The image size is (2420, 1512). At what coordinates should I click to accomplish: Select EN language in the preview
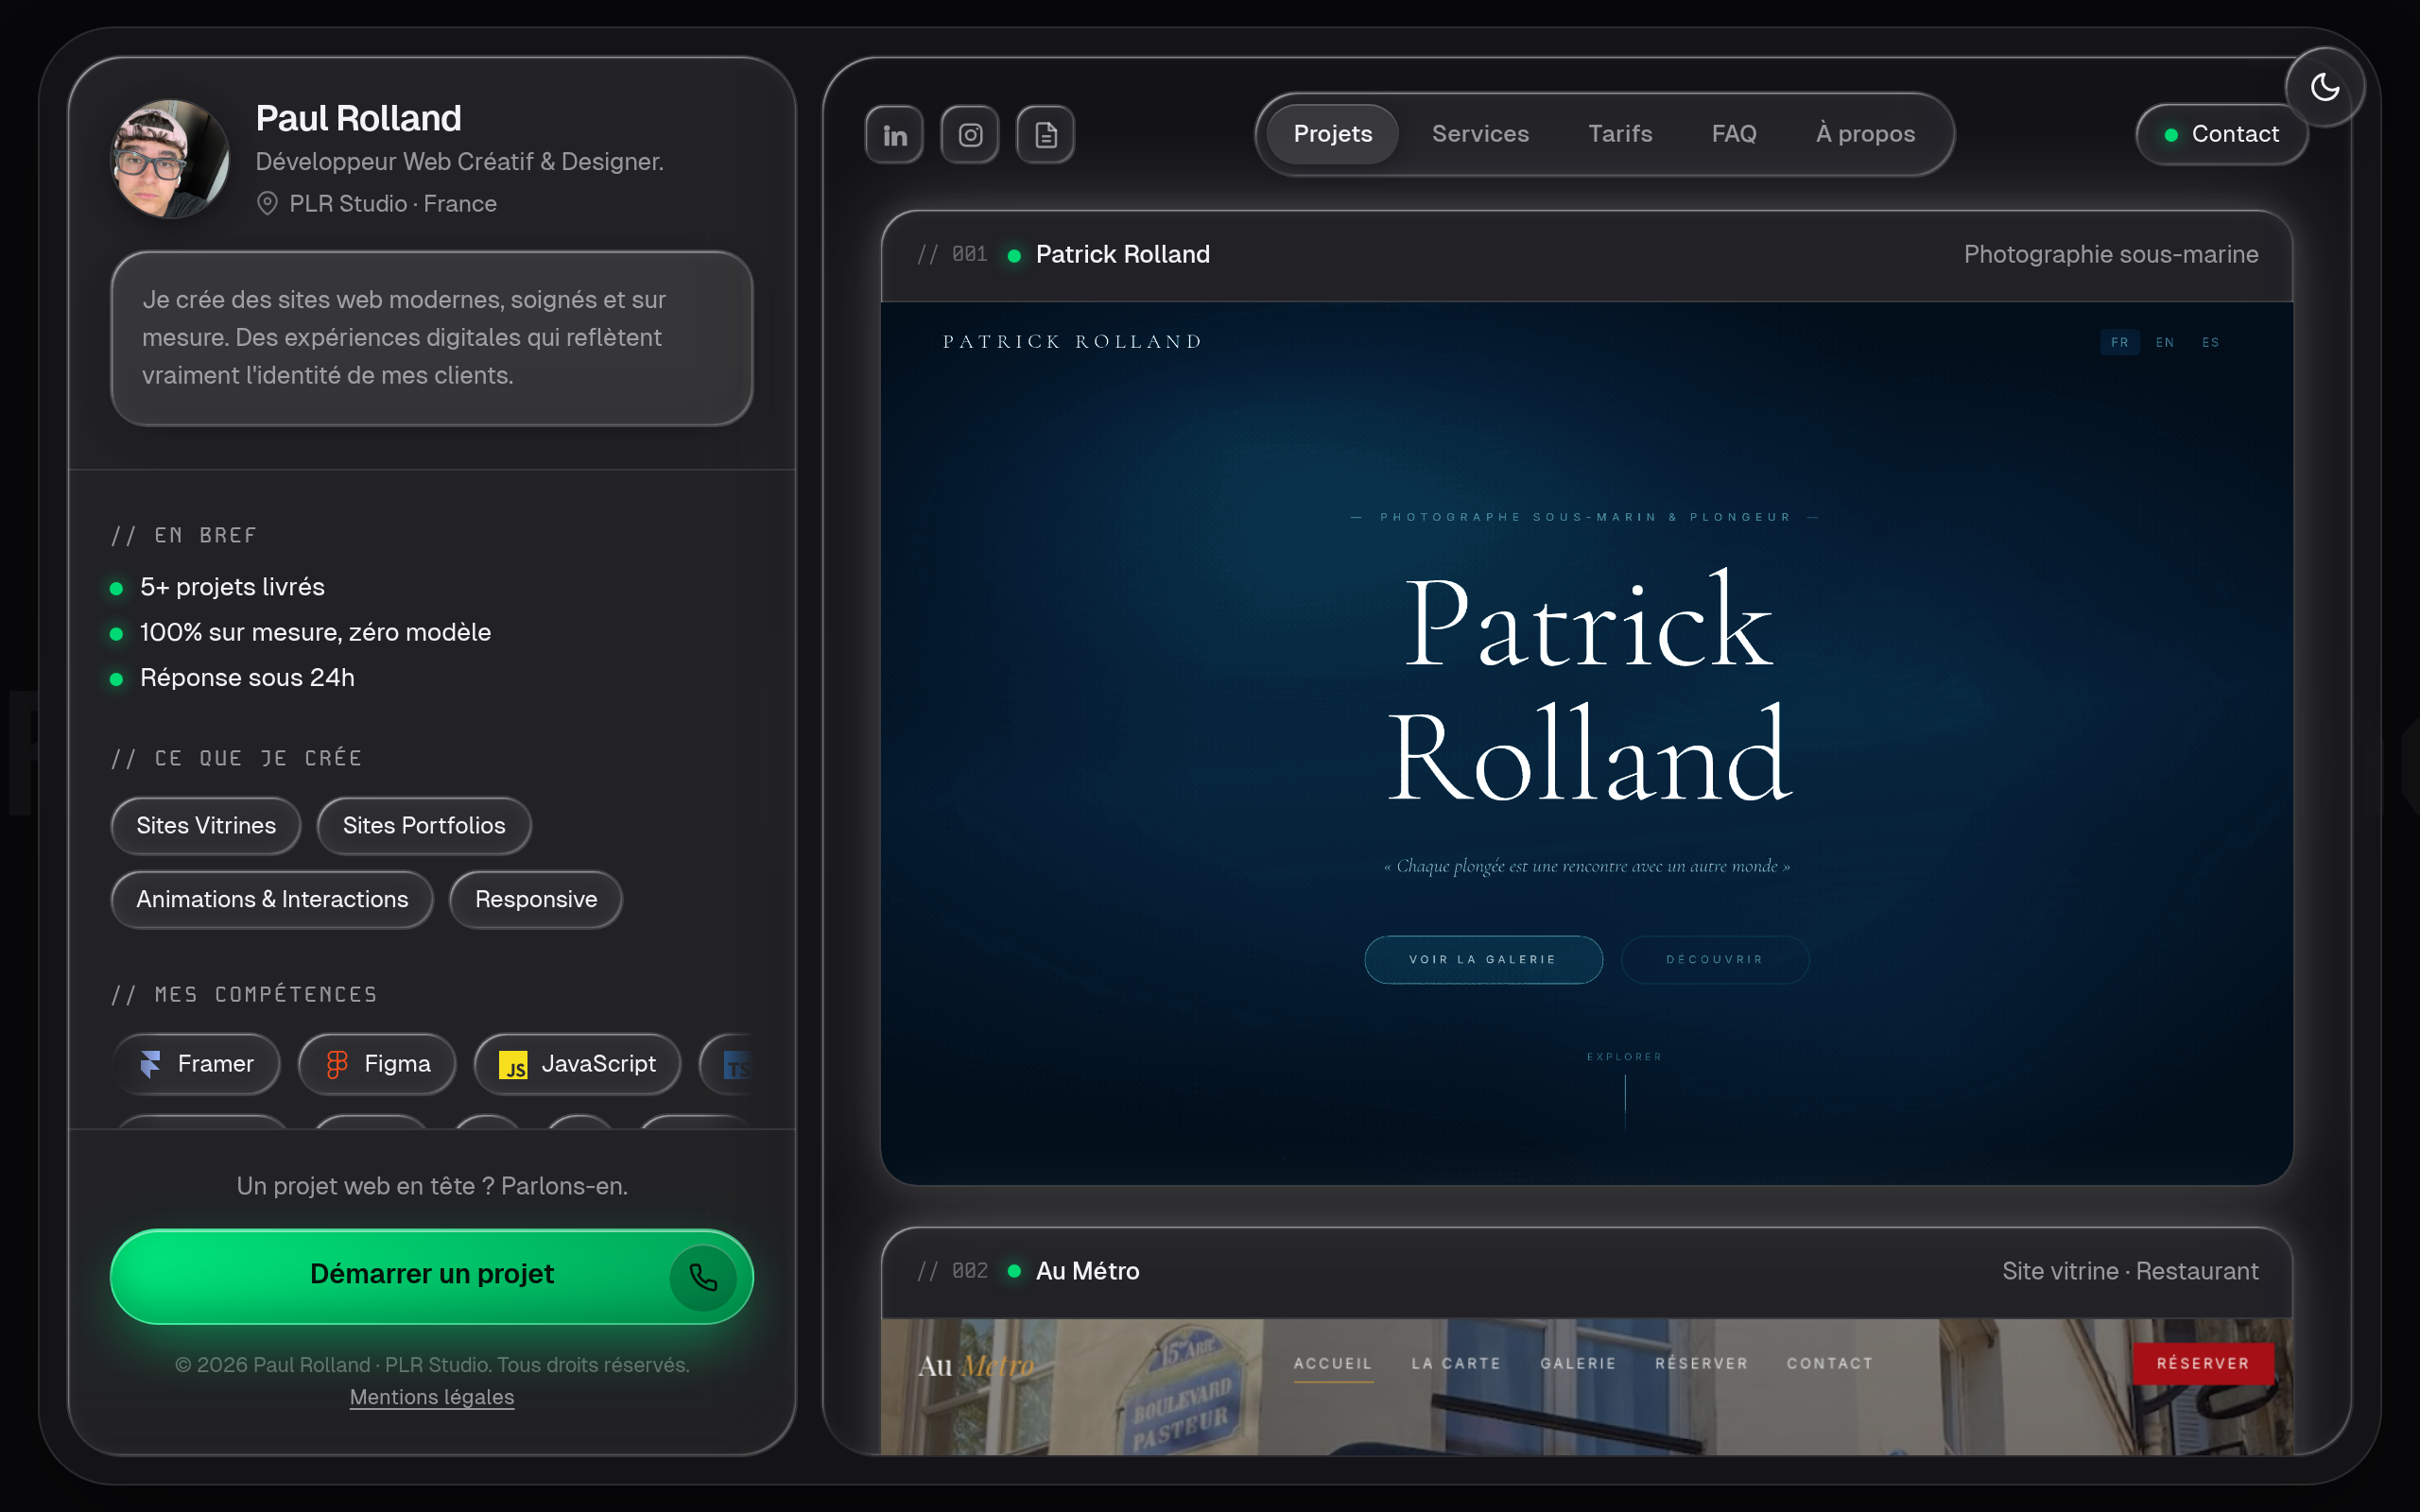tap(2164, 342)
